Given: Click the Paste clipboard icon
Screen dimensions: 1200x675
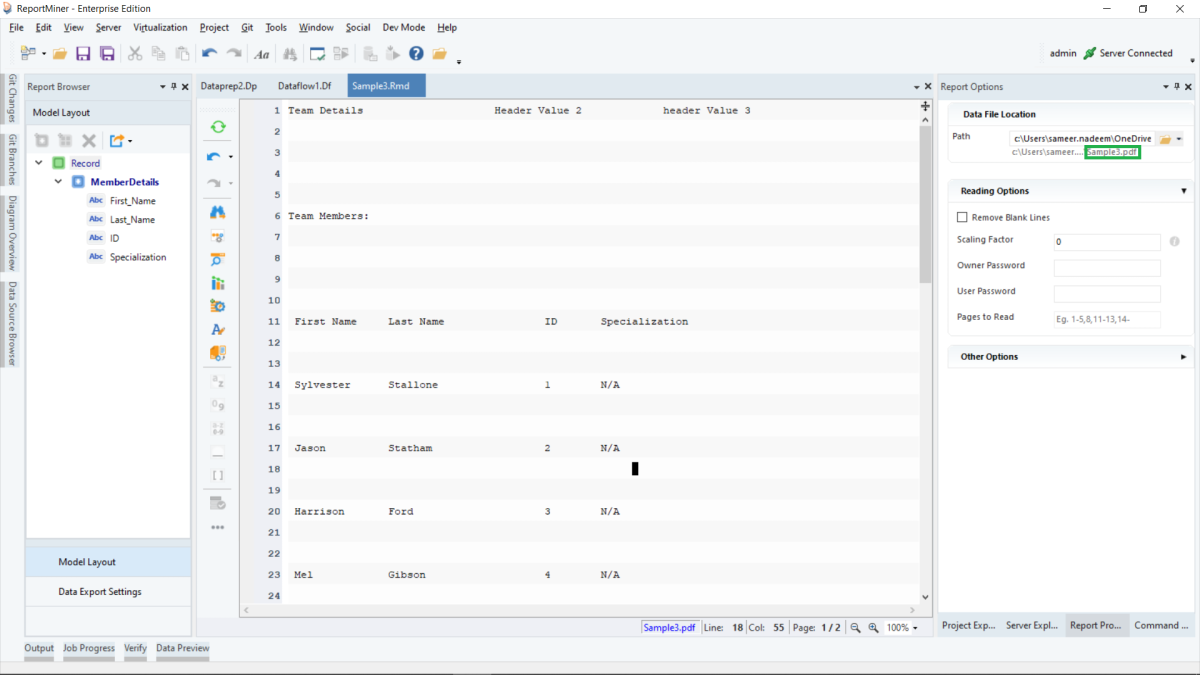Looking at the screenshot, I should [182, 53].
